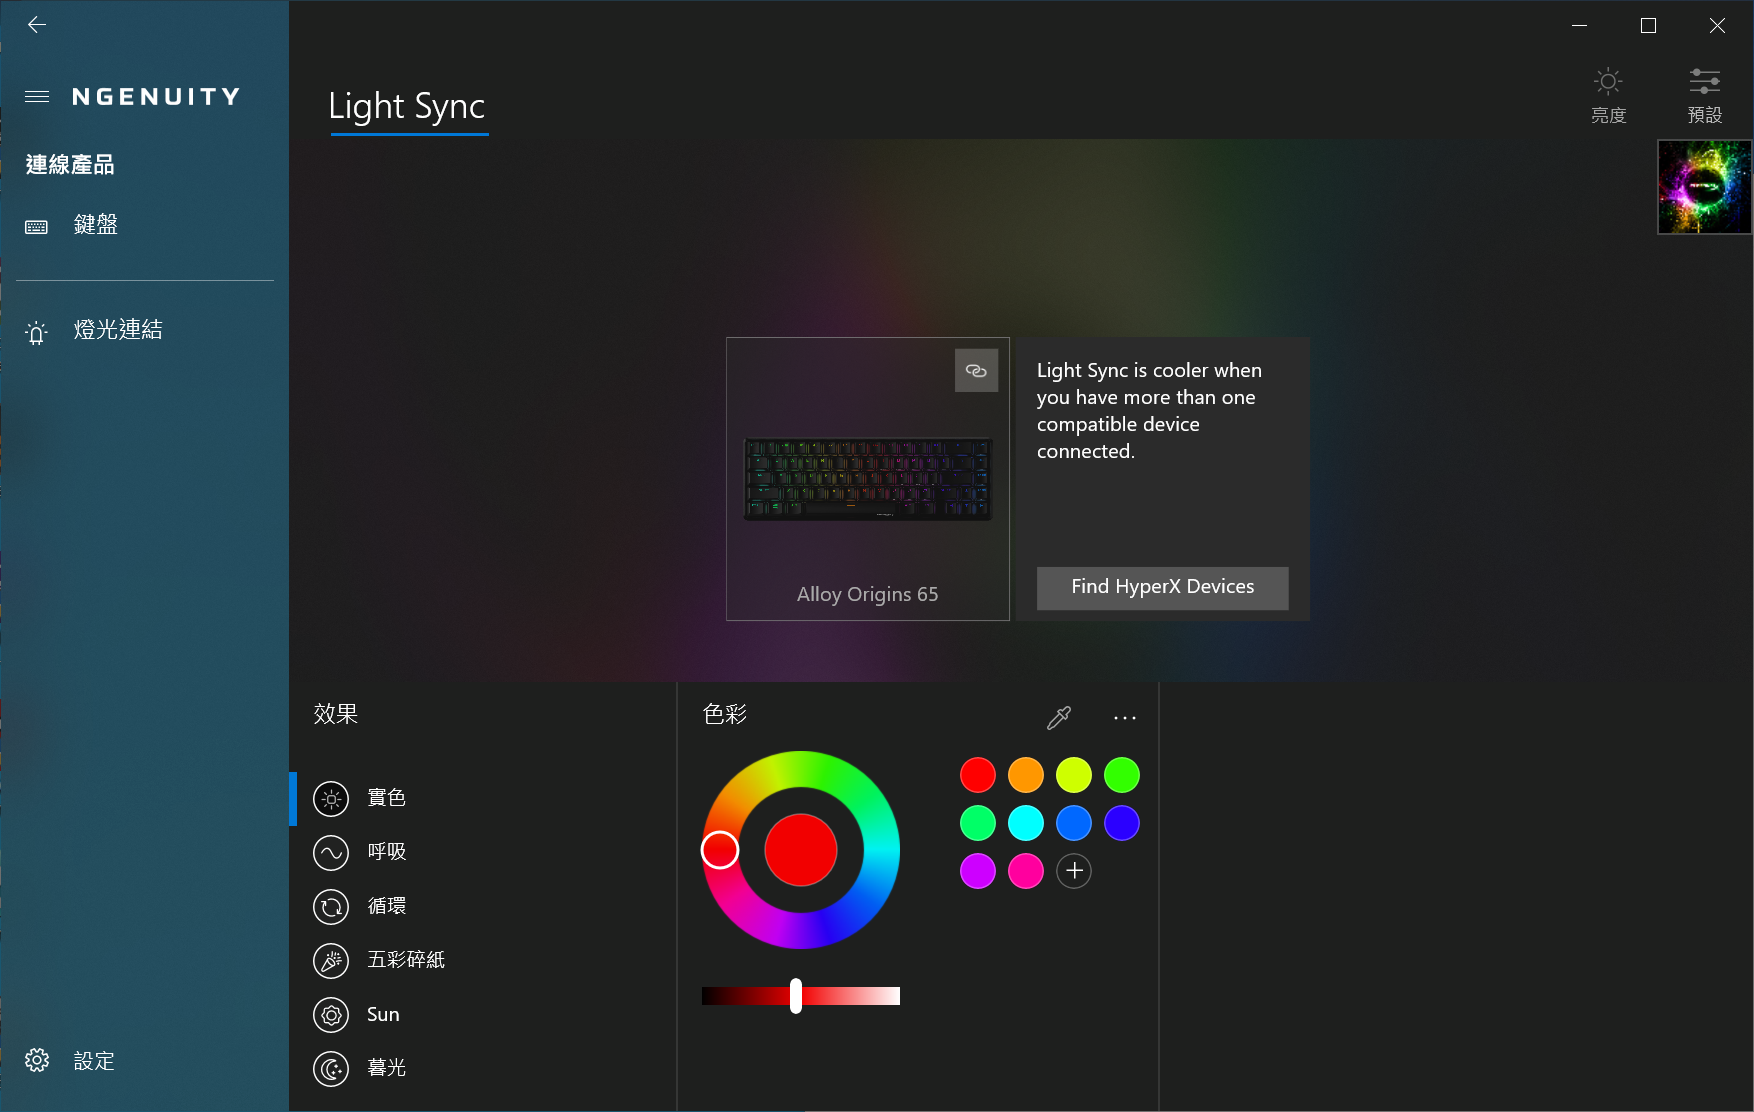Pick the red swatch
This screenshot has height=1112, width=1754.
[x=978, y=775]
